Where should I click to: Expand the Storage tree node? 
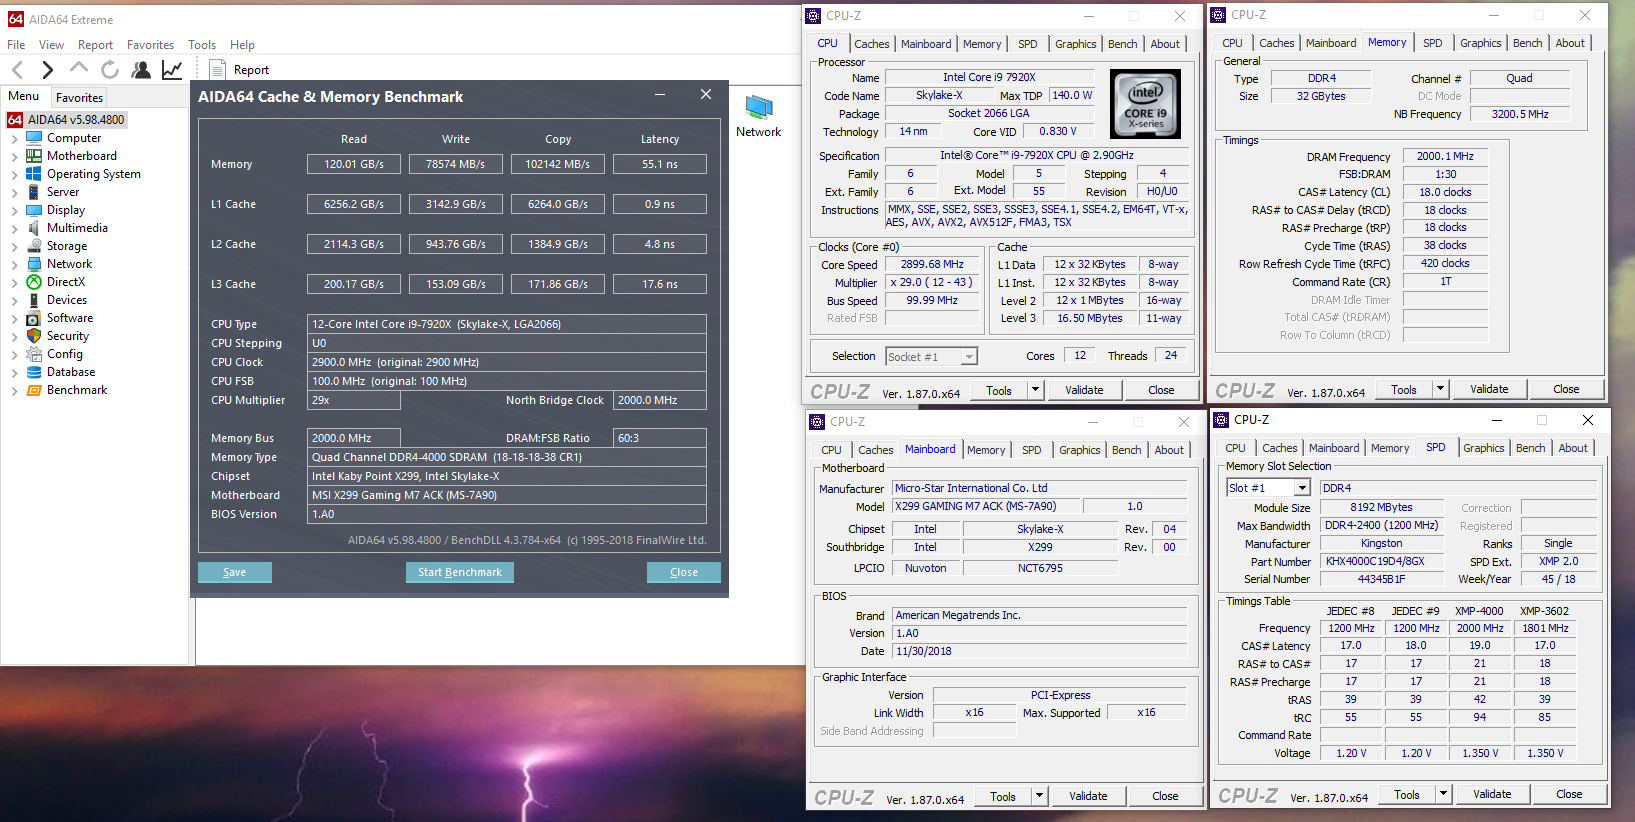tap(14, 247)
